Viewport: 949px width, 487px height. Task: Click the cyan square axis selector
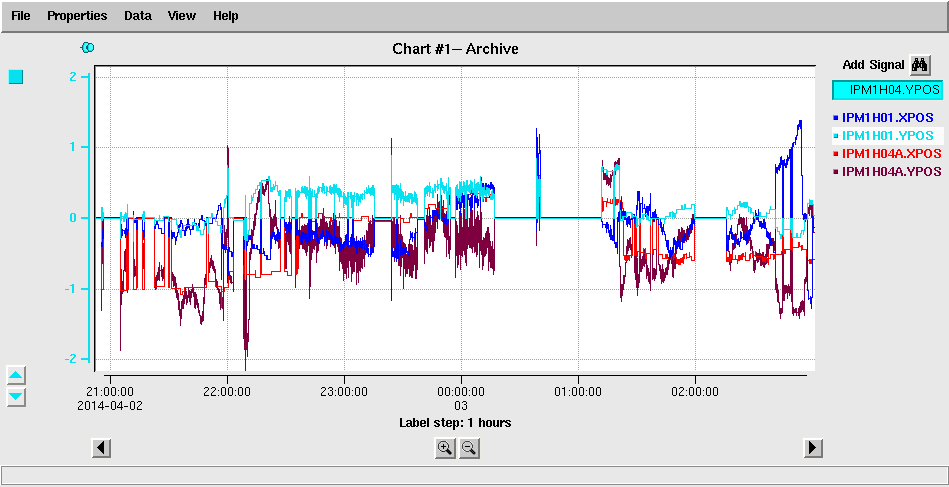(16, 77)
